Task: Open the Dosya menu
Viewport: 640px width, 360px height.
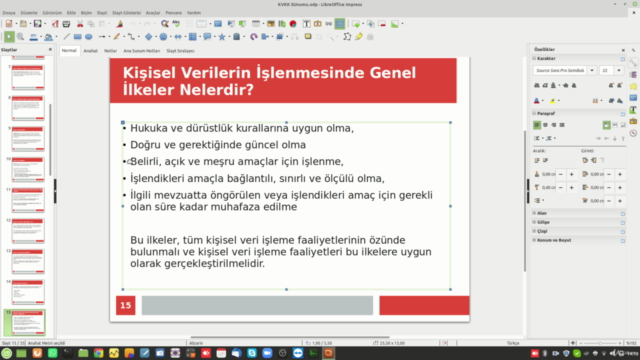Action: tap(9, 13)
